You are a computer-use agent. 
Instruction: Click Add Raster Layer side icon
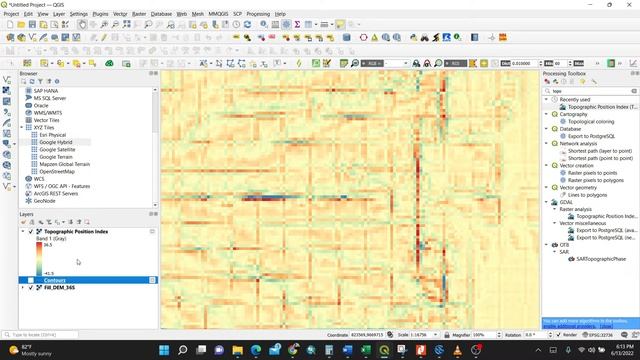(x=7, y=90)
